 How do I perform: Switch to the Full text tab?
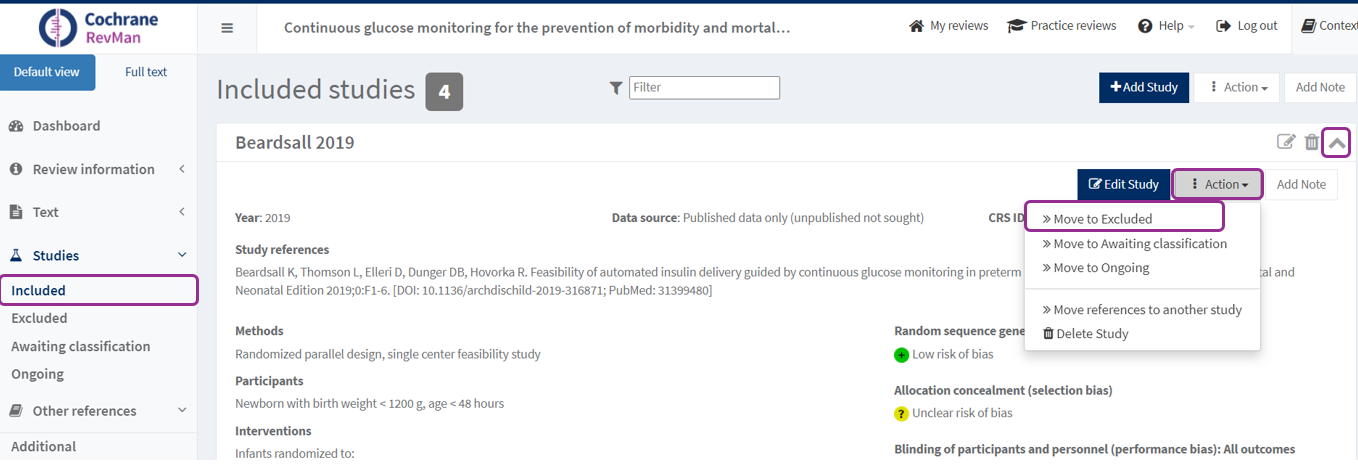point(146,72)
